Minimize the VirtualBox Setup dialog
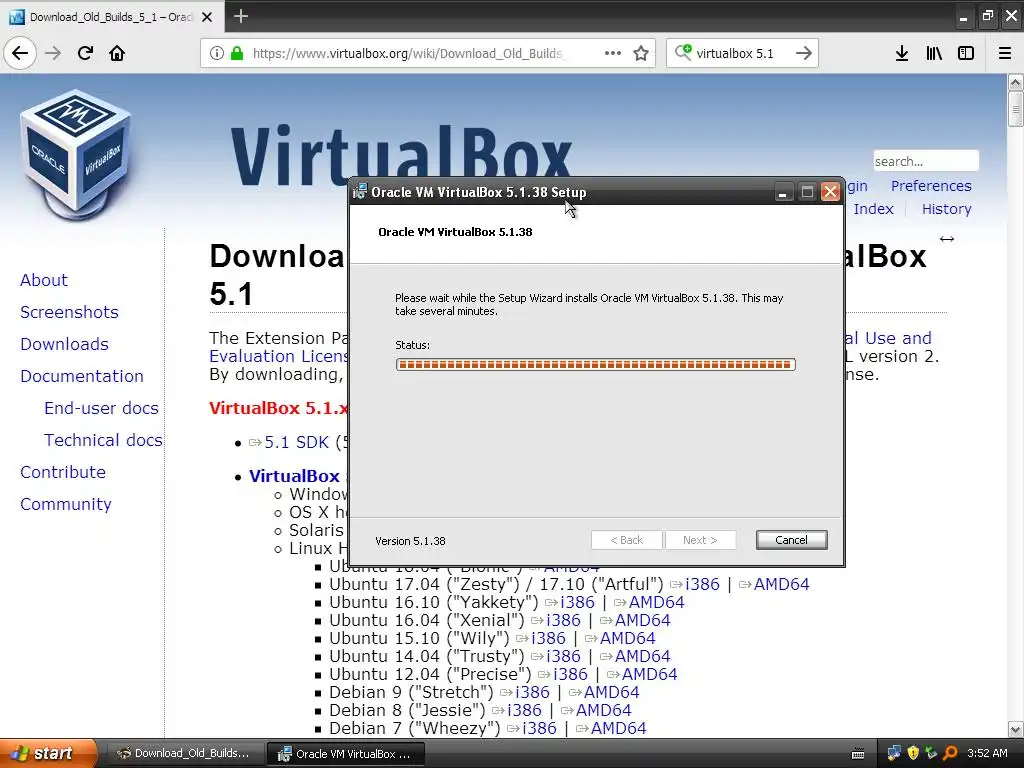This screenshot has height=768, width=1024. pos(783,192)
